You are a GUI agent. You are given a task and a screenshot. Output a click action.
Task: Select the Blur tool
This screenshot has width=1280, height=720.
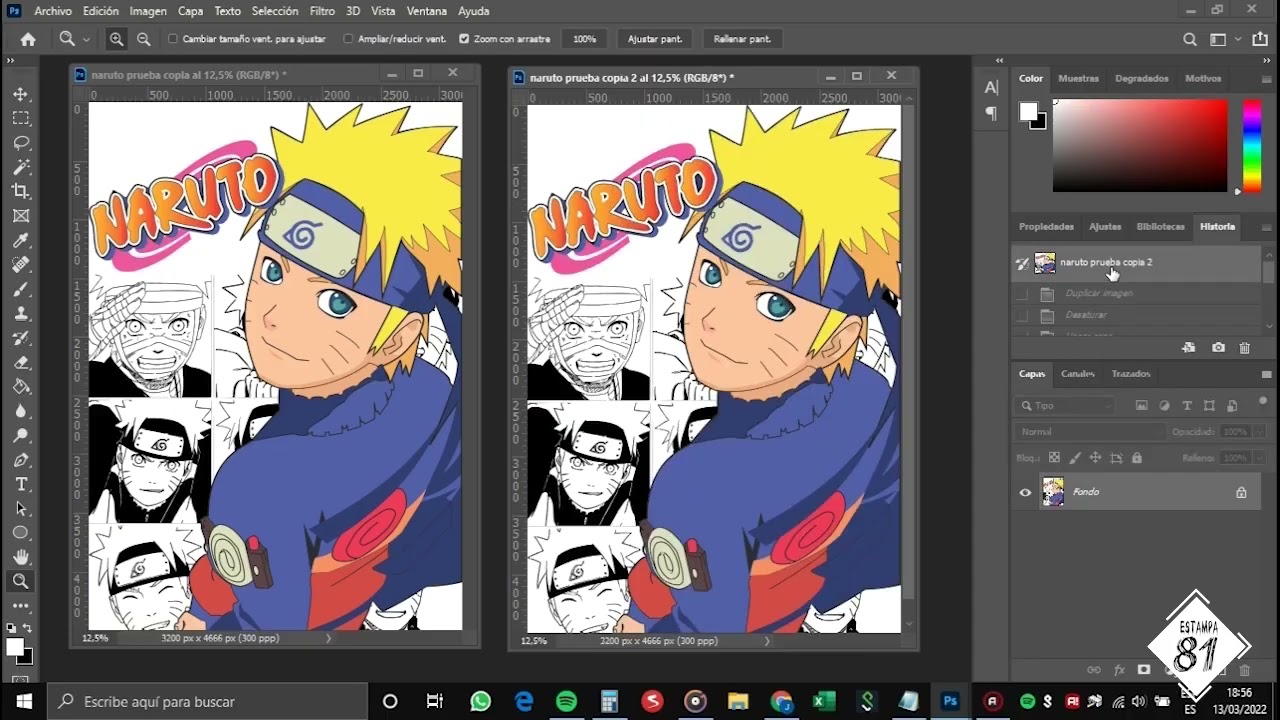pyautogui.click(x=20, y=411)
